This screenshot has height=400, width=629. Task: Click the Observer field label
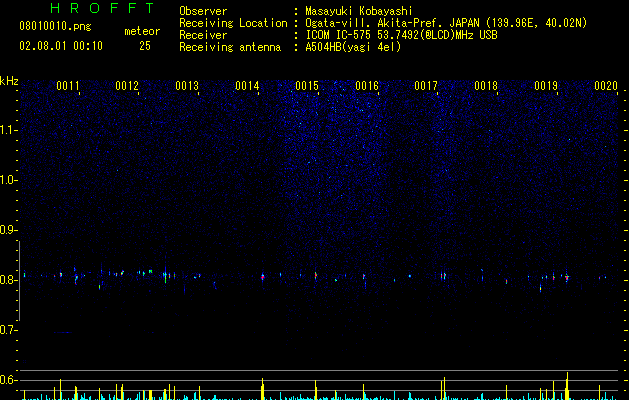pyautogui.click(x=203, y=11)
